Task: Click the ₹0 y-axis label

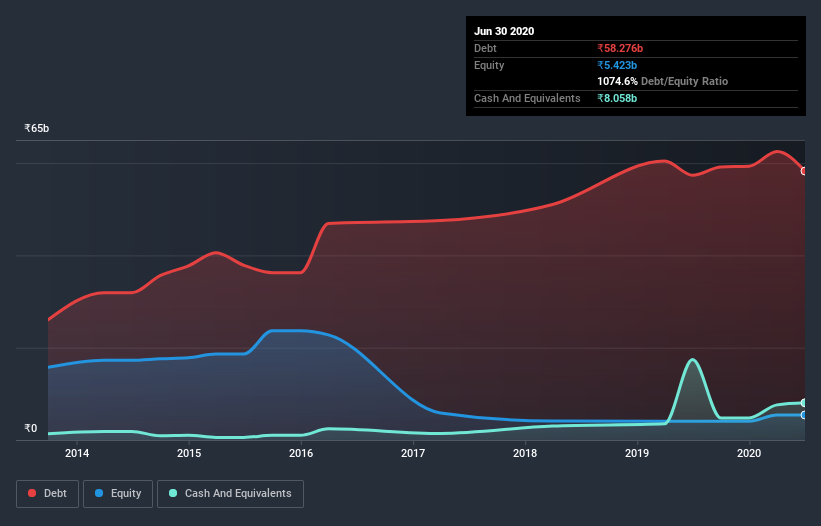Action: (x=31, y=428)
